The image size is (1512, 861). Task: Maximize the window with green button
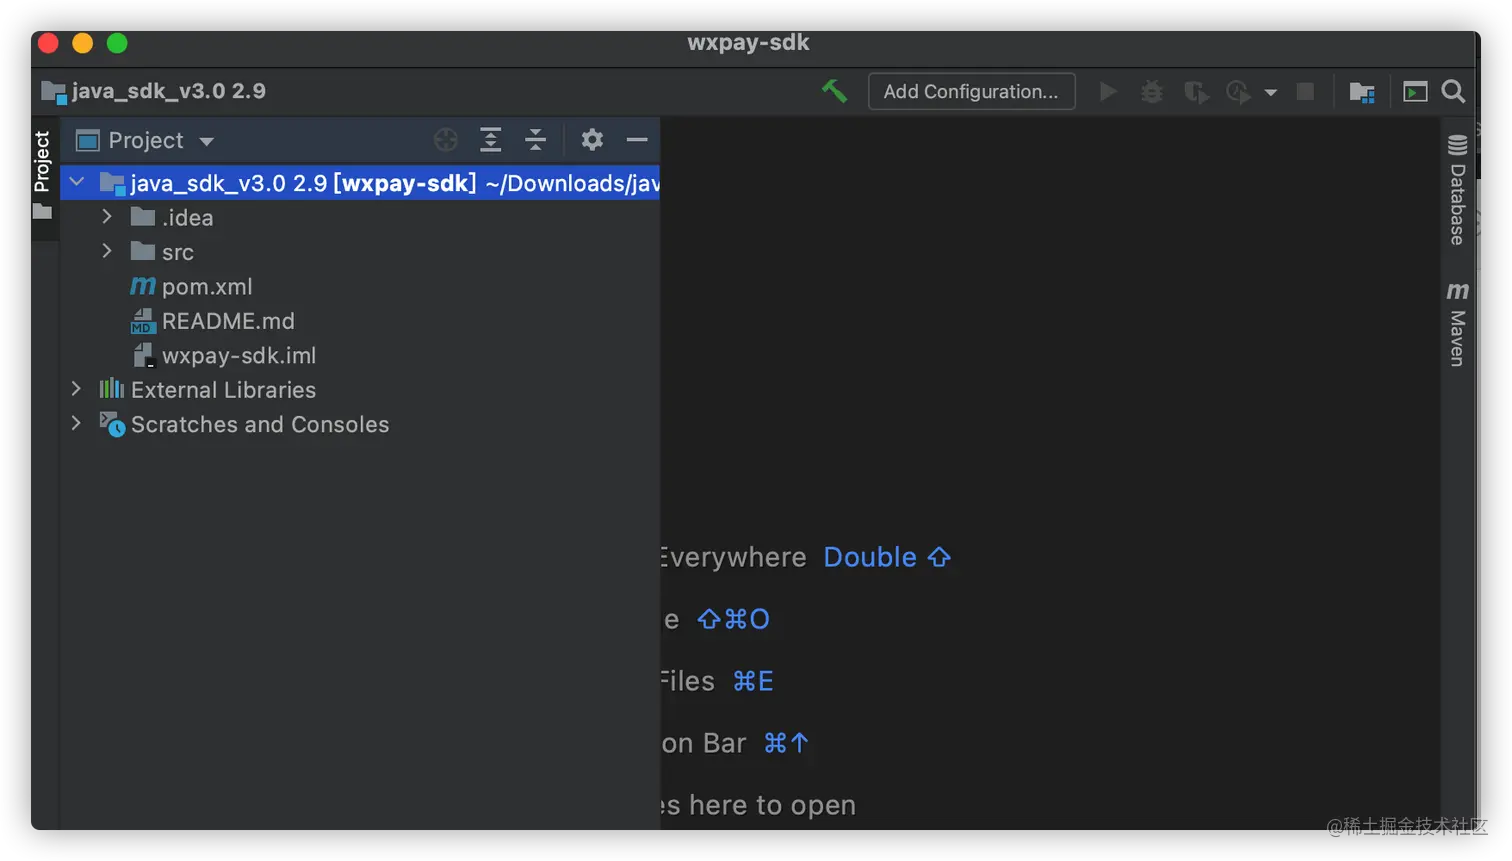click(x=117, y=43)
